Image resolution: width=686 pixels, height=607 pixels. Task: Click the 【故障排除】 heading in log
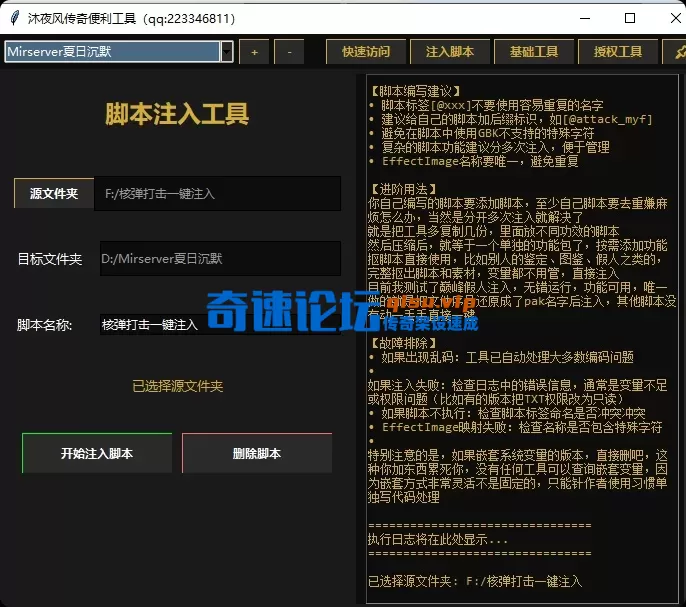click(403, 343)
